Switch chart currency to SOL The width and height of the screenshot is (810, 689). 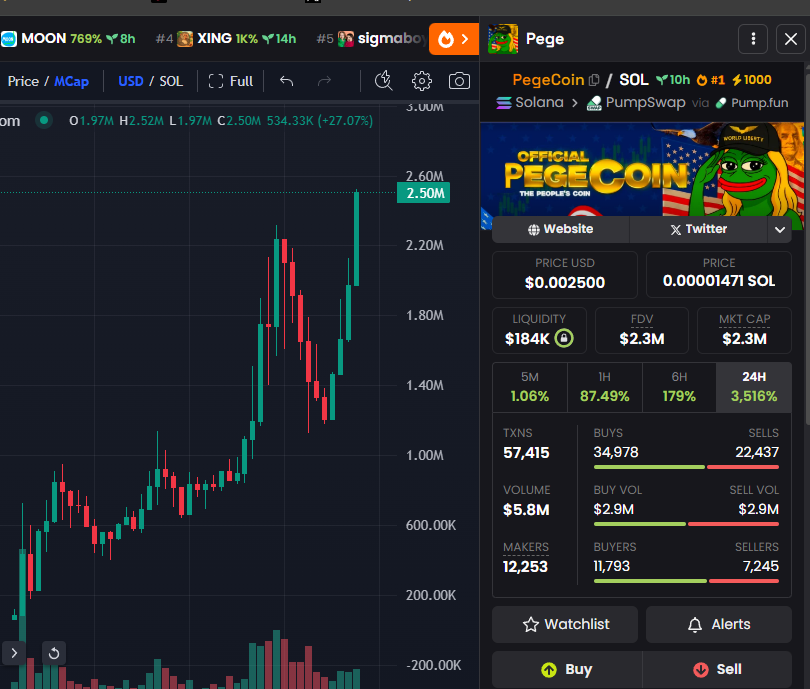pyautogui.click(x=171, y=81)
